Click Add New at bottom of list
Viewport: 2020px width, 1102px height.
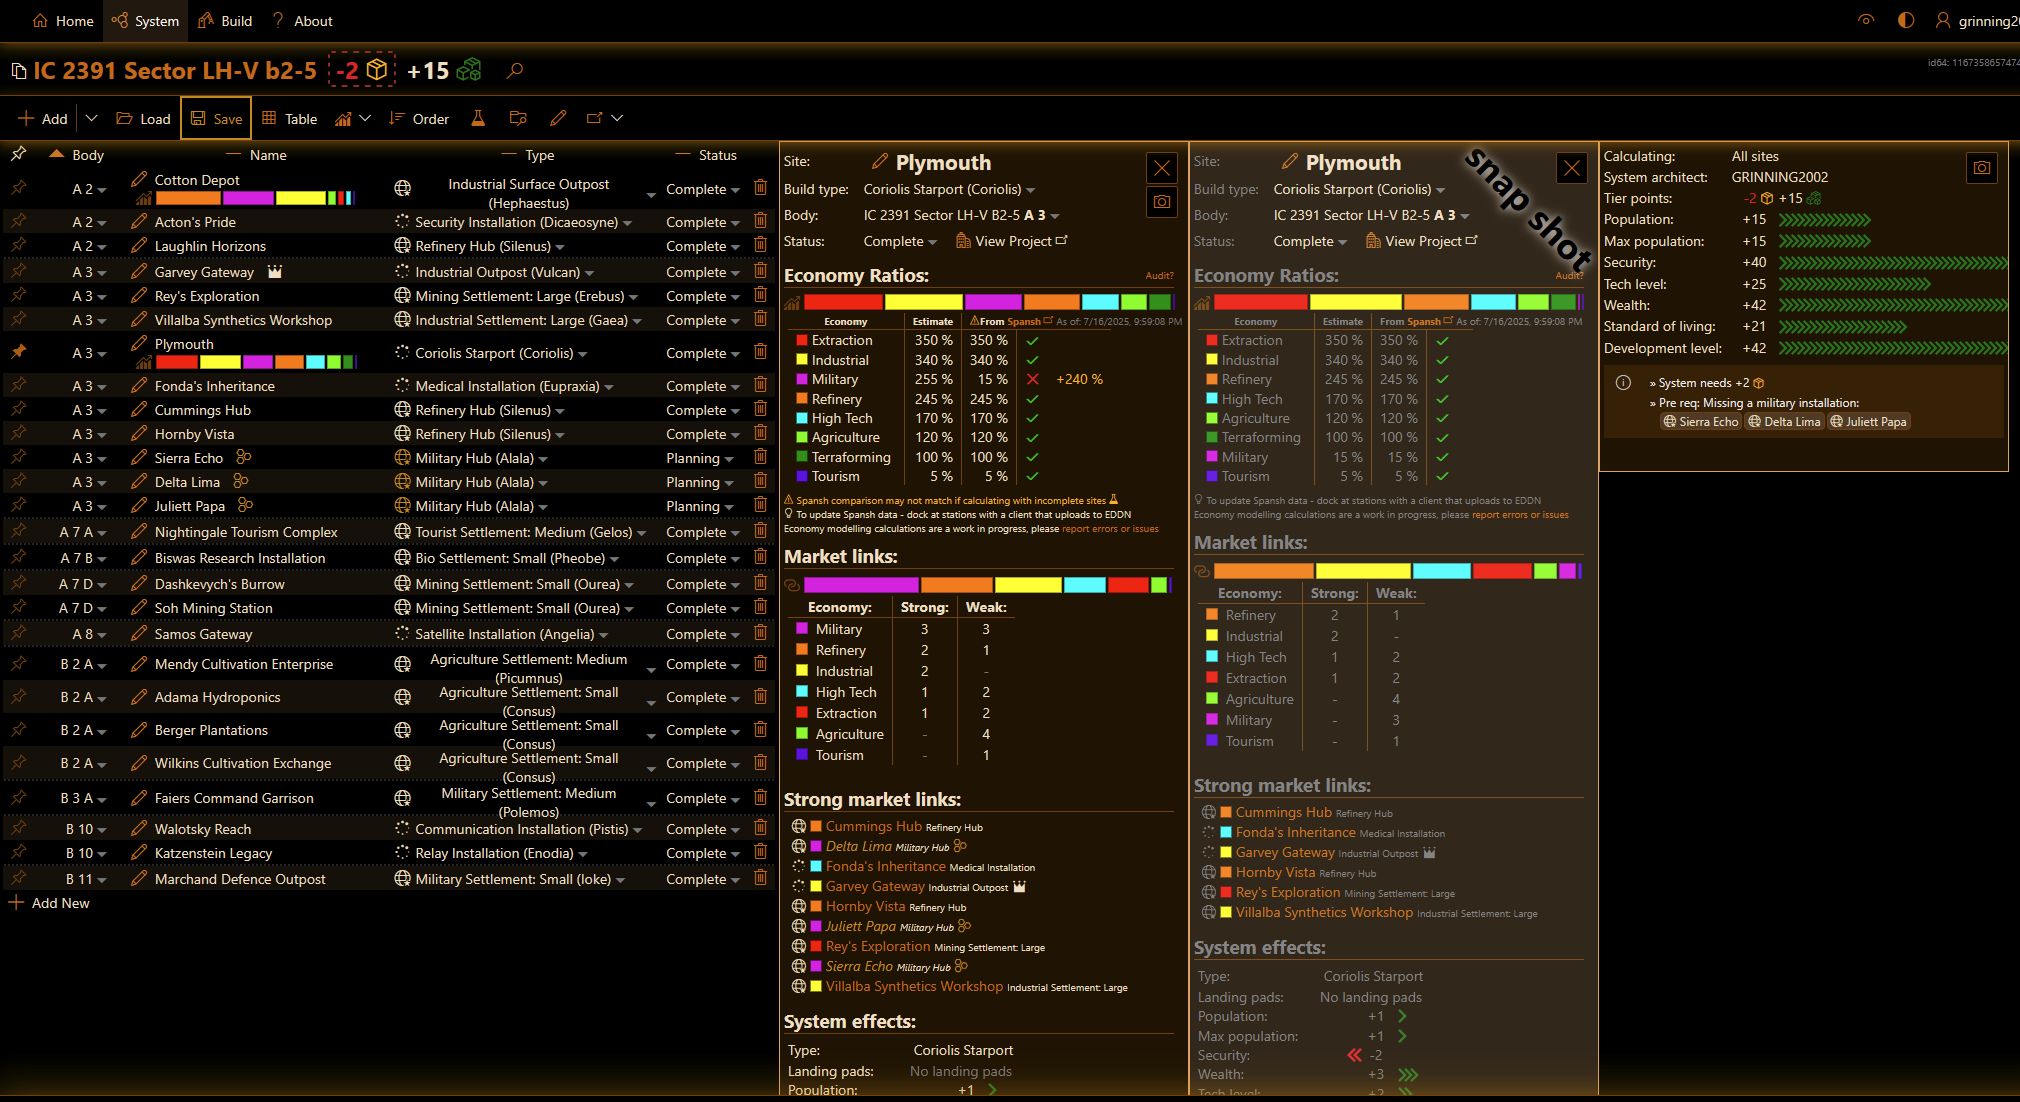click(49, 902)
